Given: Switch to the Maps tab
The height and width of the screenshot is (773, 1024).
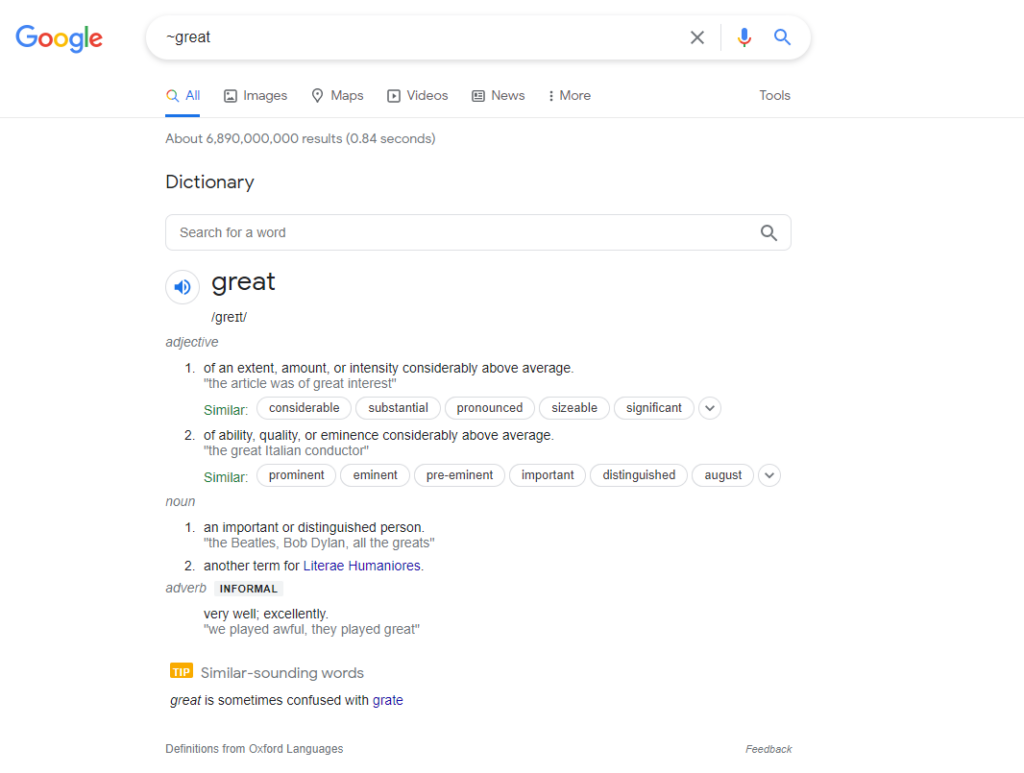Looking at the screenshot, I should click(337, 96).
